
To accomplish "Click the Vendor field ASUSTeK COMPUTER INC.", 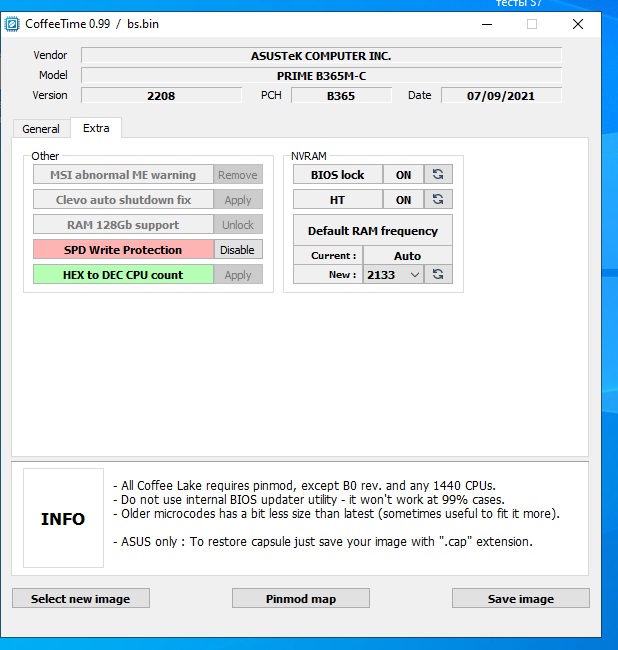I will click(x=321, y=56).
